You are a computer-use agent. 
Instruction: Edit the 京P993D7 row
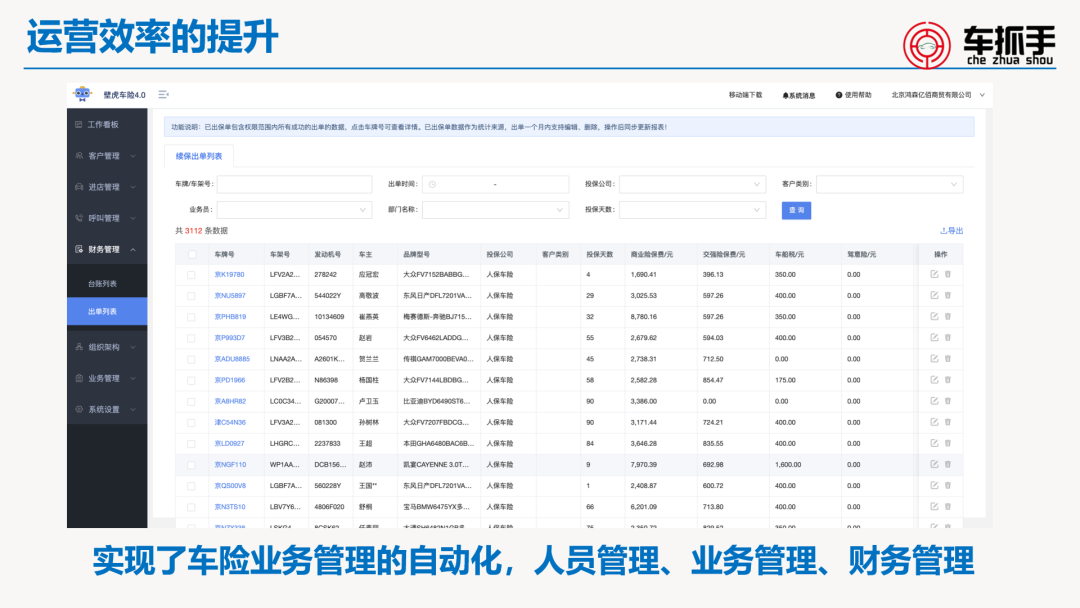coord(934,337)
